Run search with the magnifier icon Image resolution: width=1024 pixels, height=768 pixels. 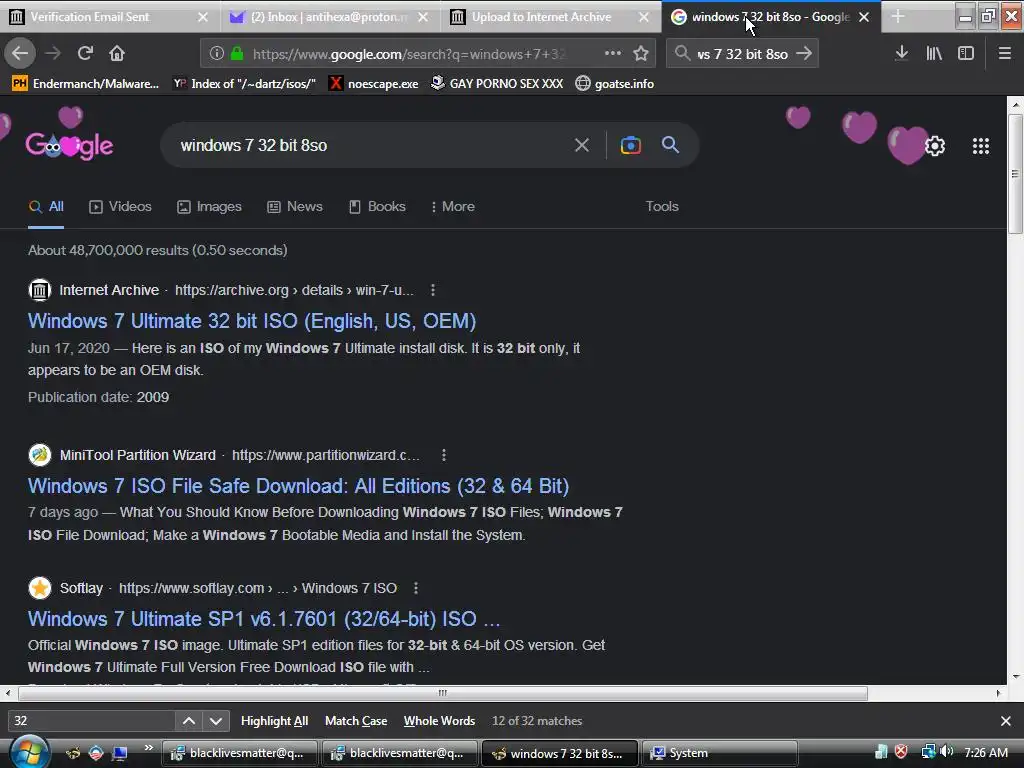tap(671, 145)
